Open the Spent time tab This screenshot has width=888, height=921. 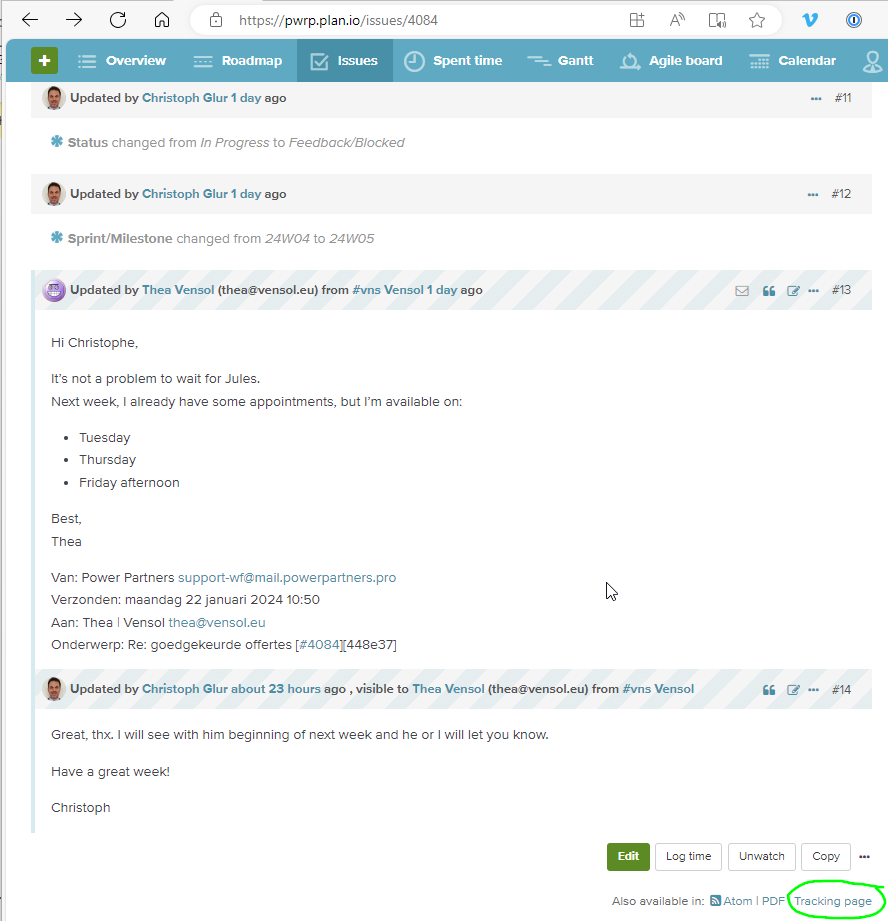(x=453, y=60)
